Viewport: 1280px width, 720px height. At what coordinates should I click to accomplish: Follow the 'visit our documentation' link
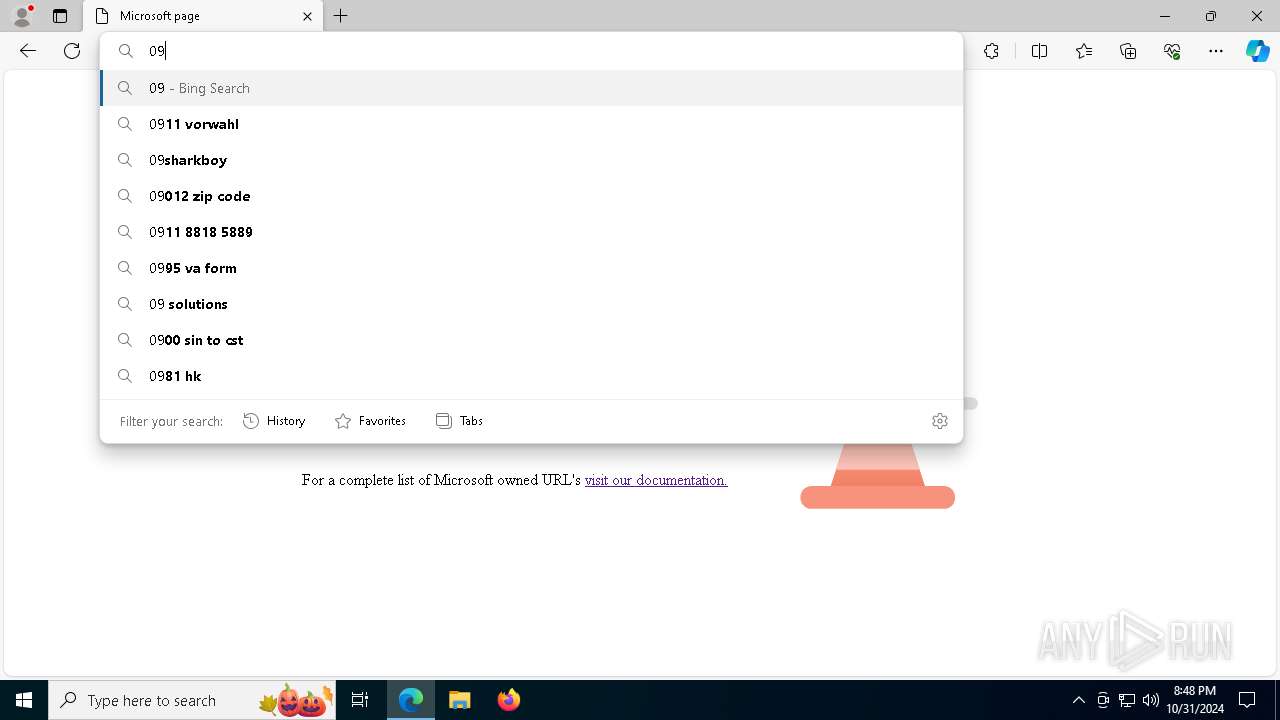tap(656, 480)
